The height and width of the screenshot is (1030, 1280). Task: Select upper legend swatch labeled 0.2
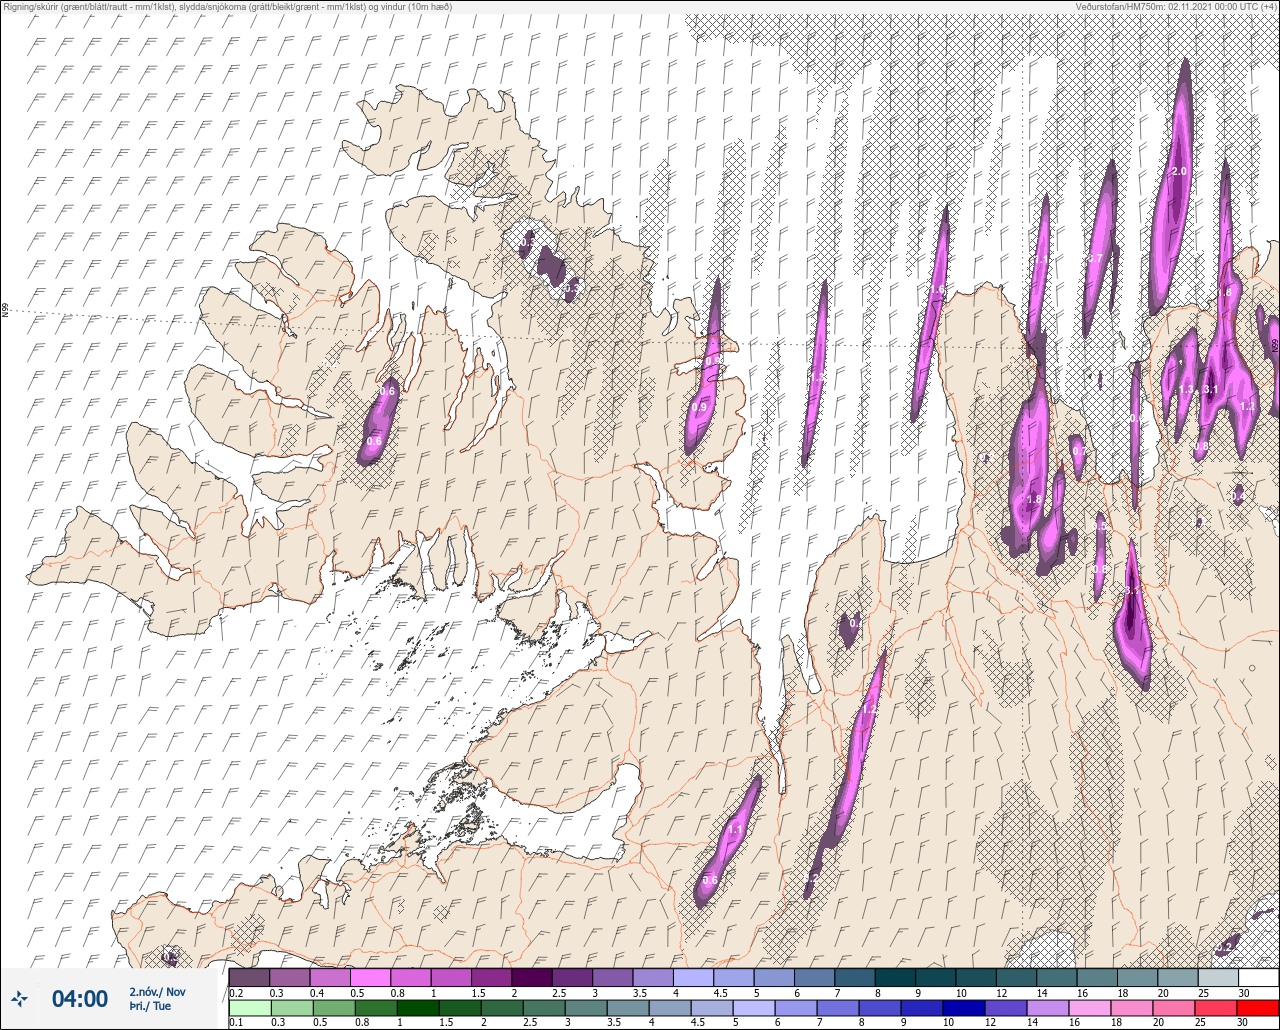pyautogui.click(x=249, y=977)
